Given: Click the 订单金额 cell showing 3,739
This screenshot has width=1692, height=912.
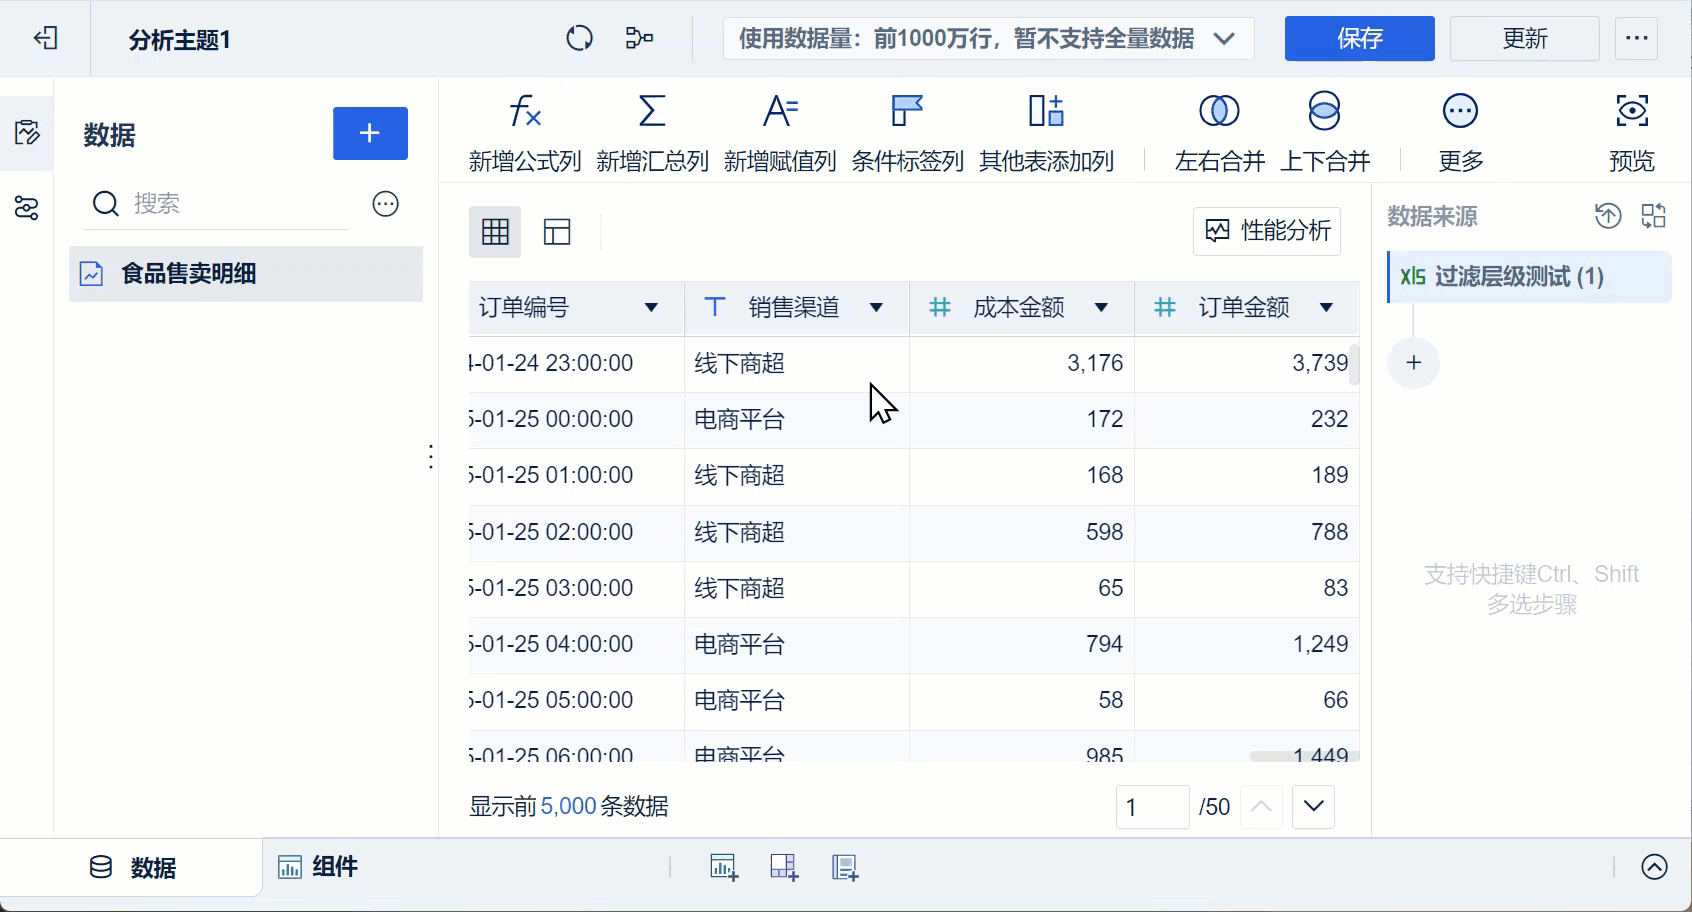Looking at the screenshot, I should pos(1247,364).
